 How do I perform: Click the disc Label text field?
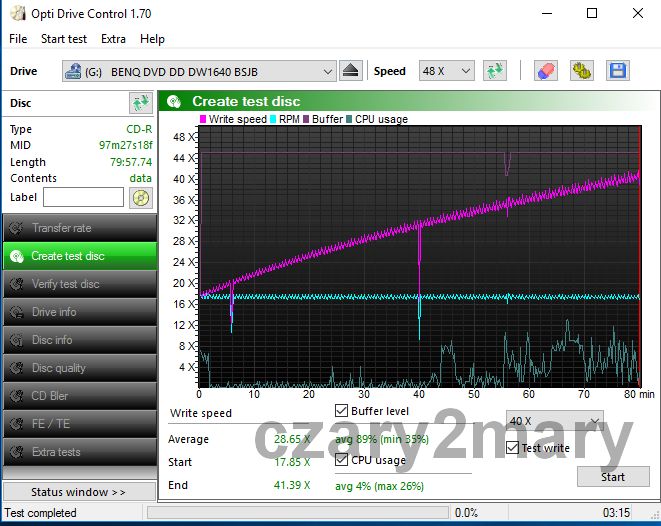[x=83, y=198]
